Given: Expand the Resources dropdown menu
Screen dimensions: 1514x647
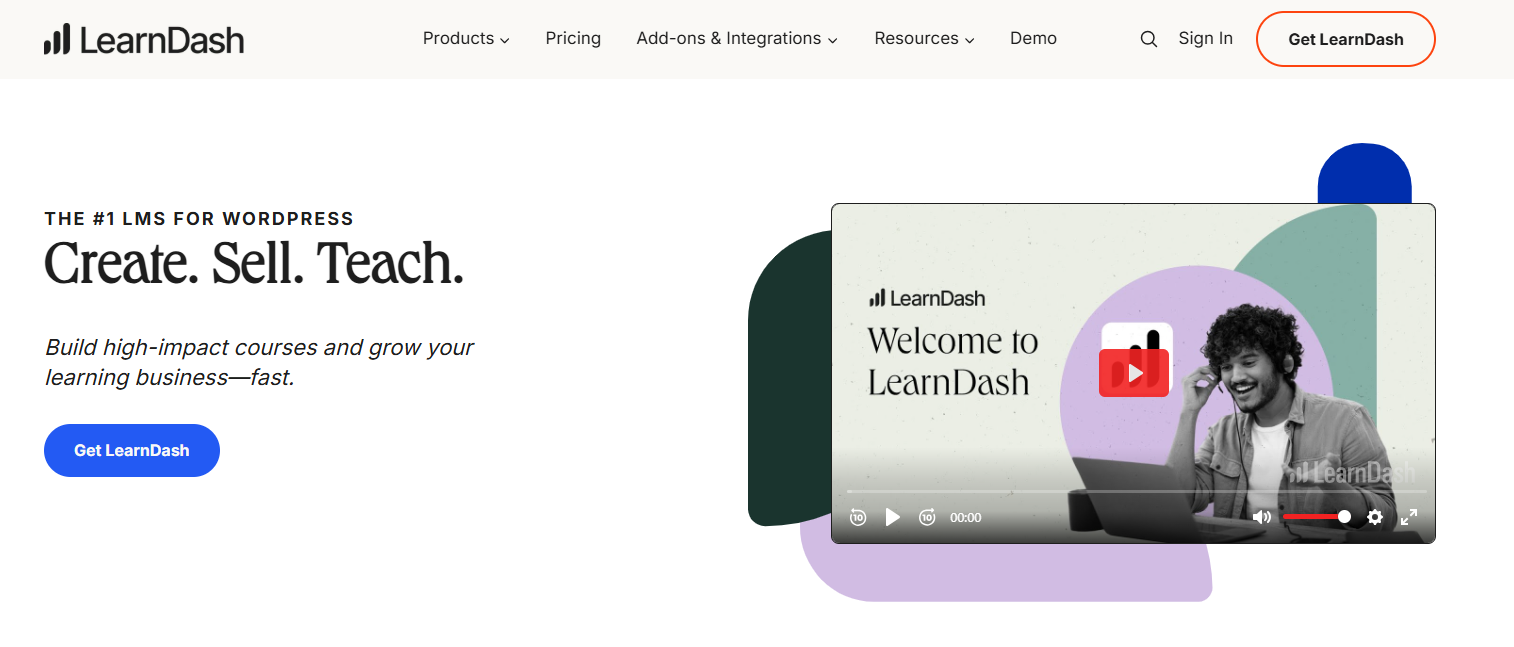Looking at the screenshot, I should pos(924,39).
